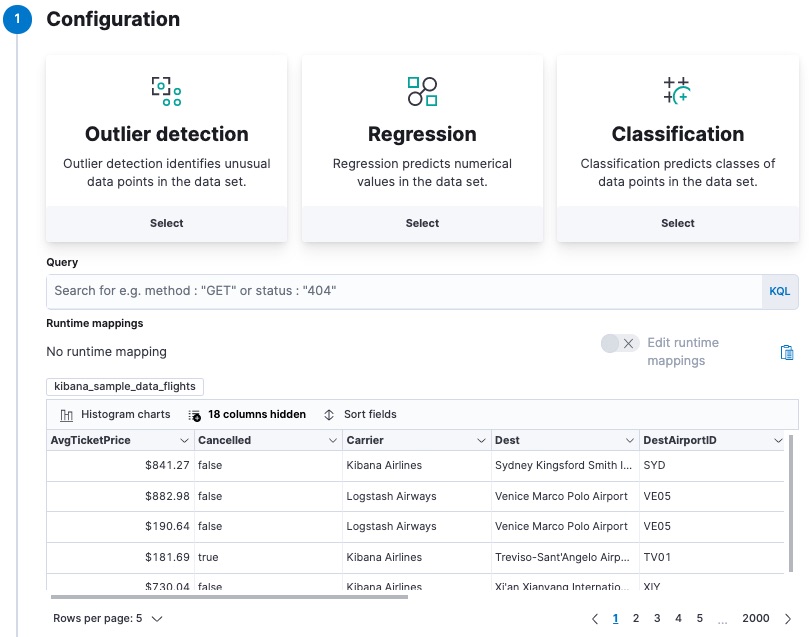Click the kibana_sample_data_flights index badge
The height and width of the screenshot is (637, 812).
click(x=124, y=386)
